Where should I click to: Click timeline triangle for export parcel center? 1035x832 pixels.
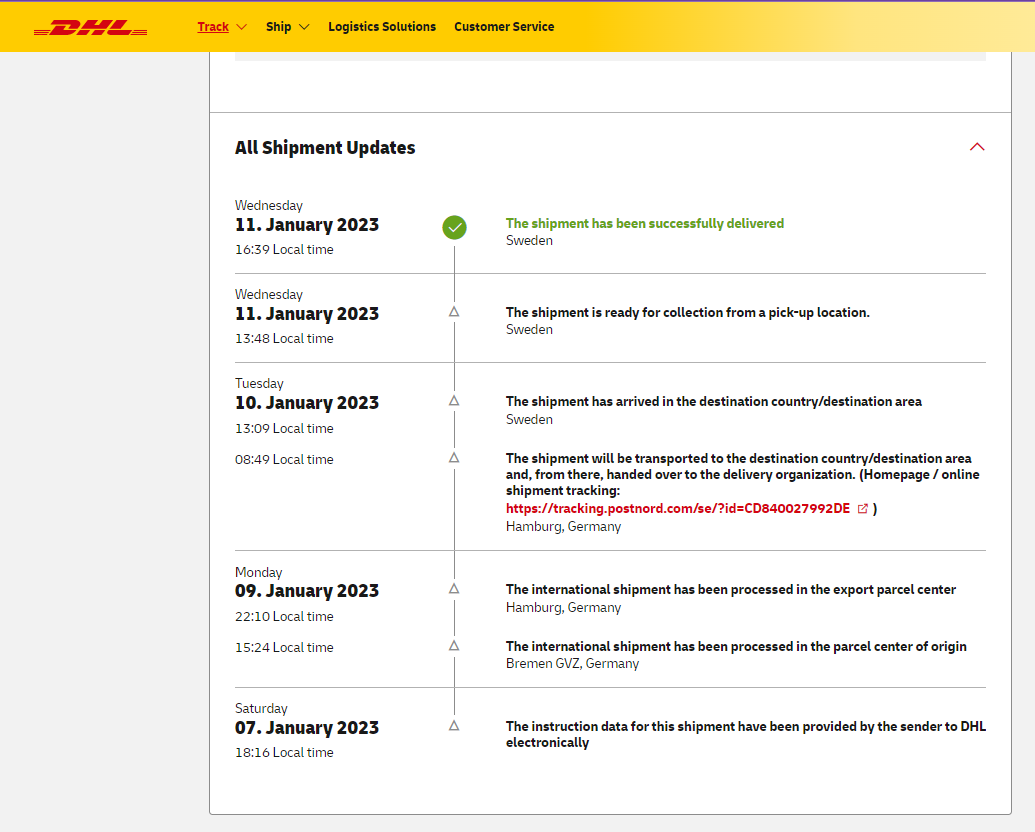coord(454,589)
